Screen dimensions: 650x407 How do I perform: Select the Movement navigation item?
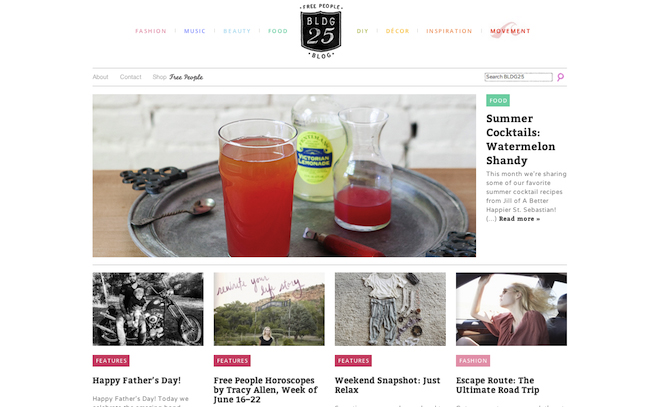510,31
